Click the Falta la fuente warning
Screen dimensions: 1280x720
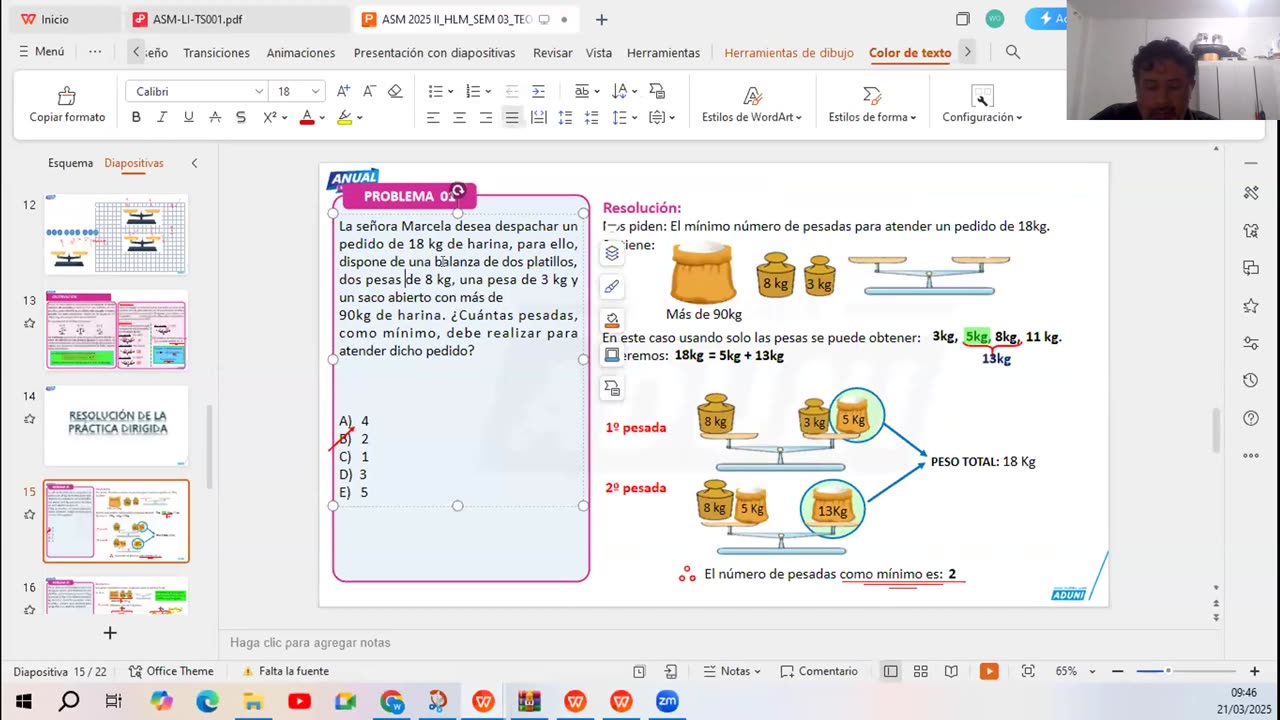point(284,672)
